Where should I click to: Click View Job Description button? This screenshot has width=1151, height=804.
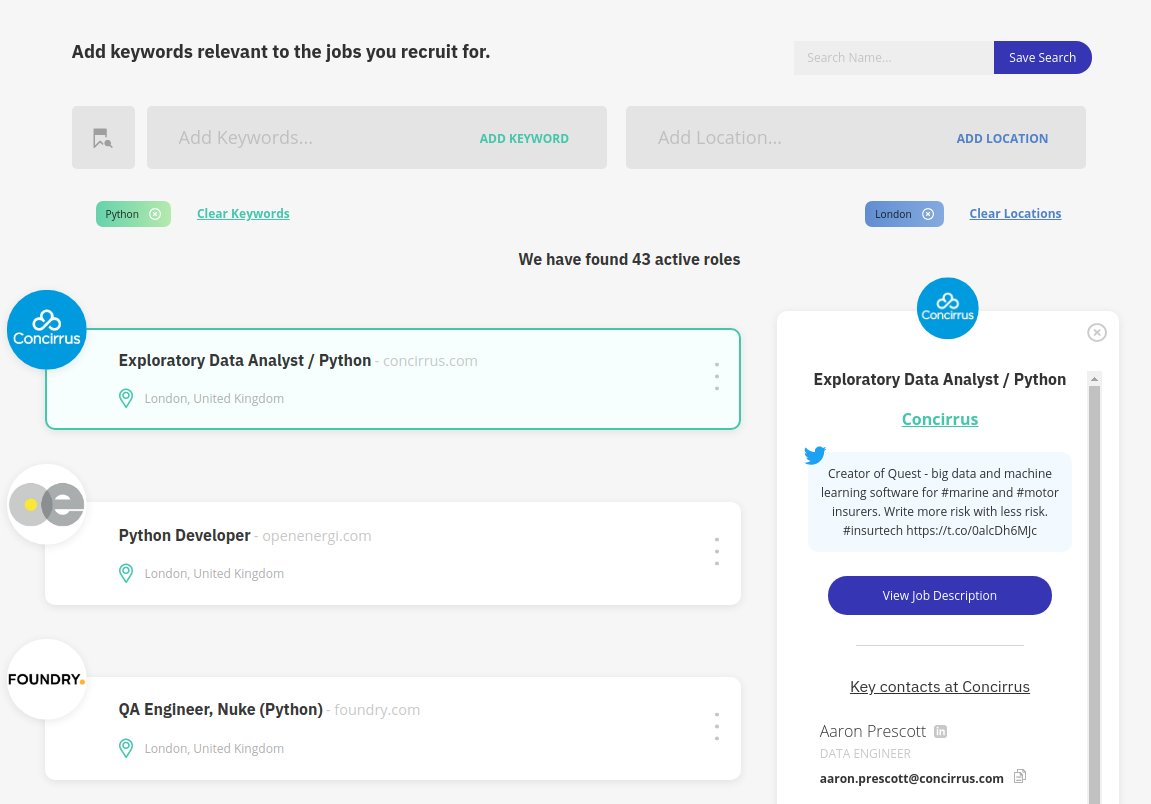click(x=940, y=595)
